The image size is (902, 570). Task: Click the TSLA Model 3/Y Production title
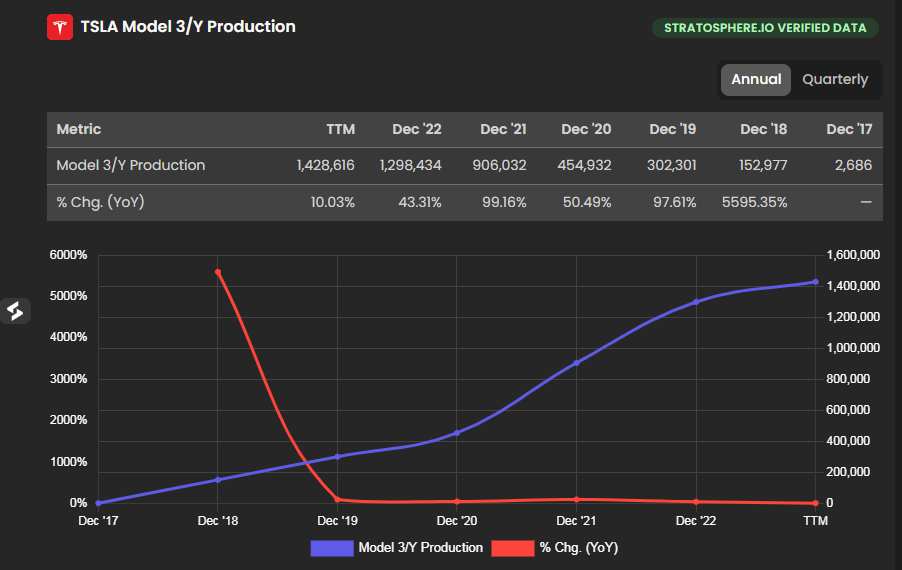pyautogui.click(x=188, y=27)
